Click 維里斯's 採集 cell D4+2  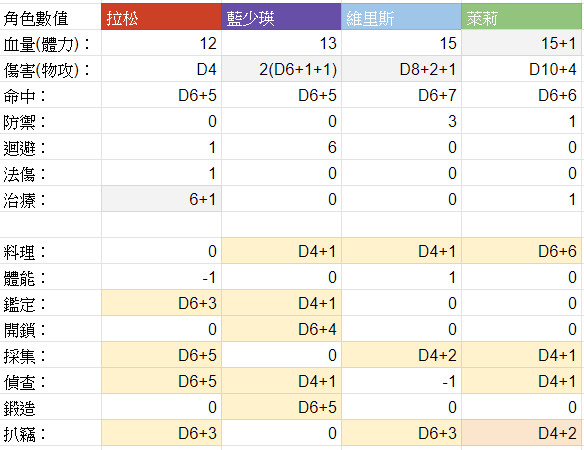coord(401,355)
